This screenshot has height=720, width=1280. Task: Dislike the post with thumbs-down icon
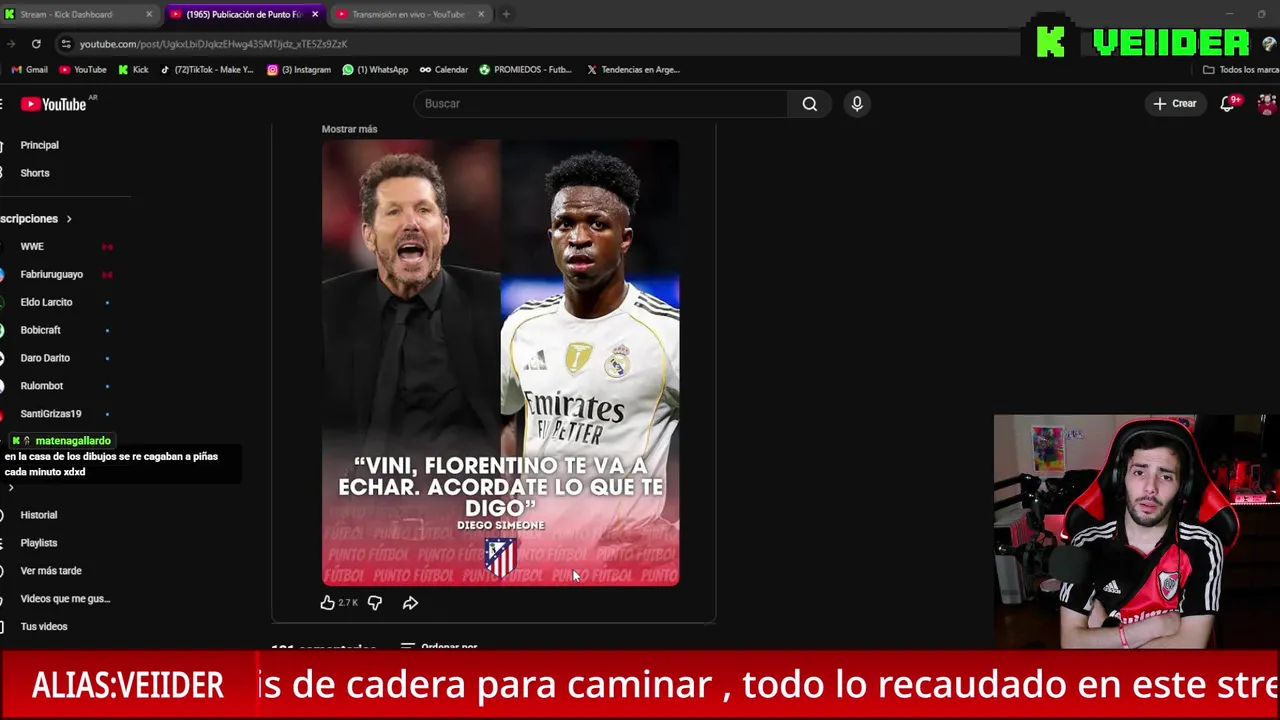tap(375, 603)
